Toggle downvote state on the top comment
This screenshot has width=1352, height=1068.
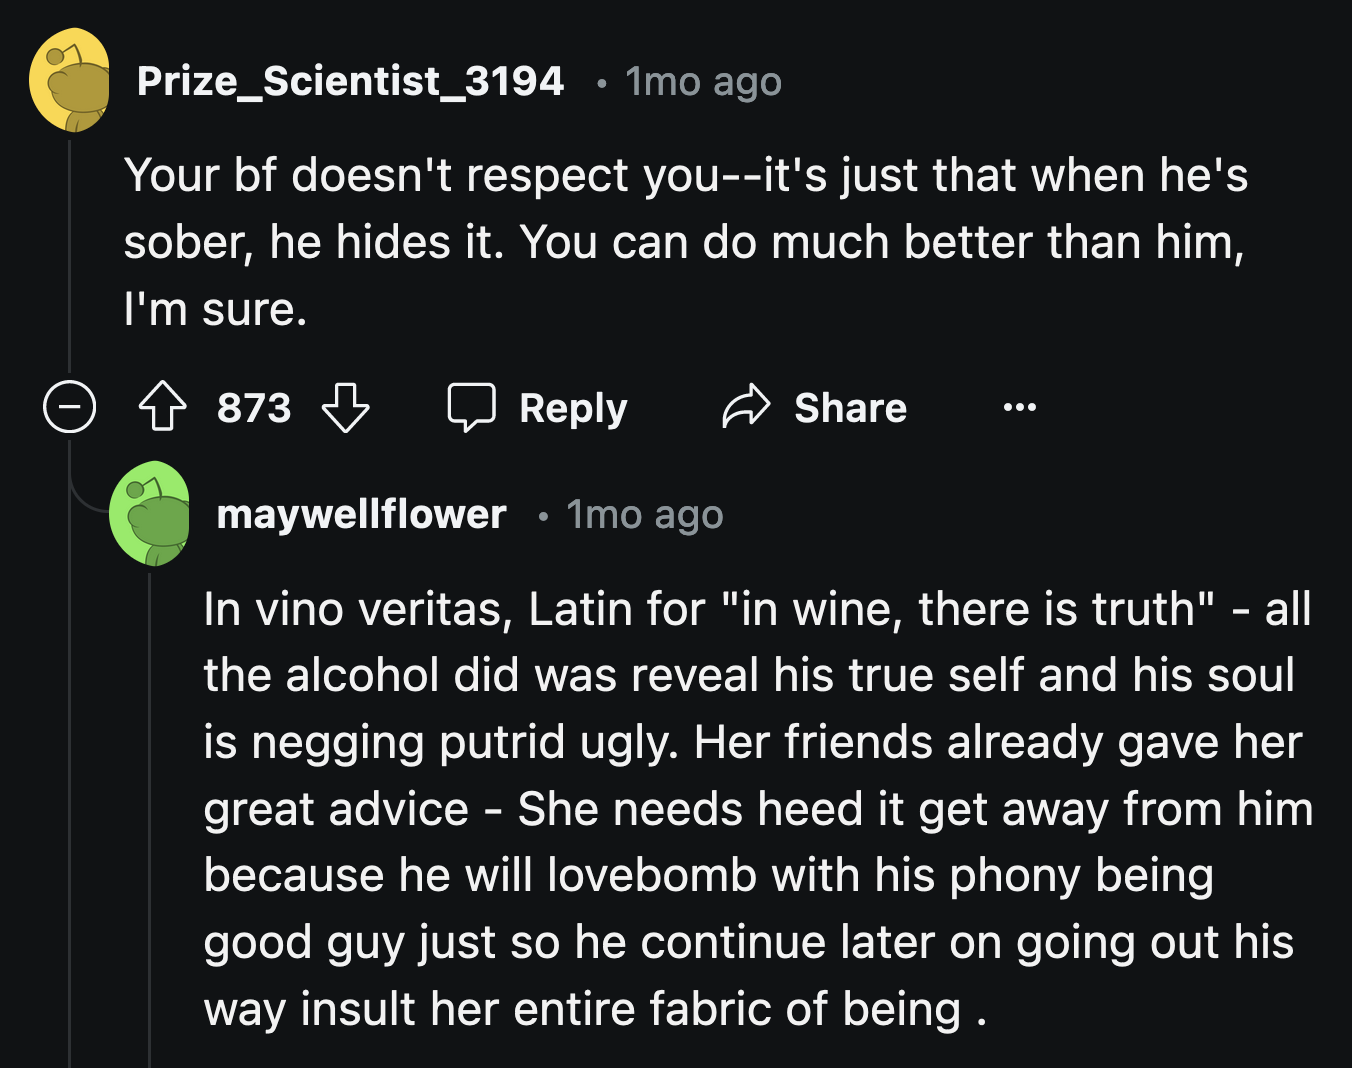coord(344,407)
